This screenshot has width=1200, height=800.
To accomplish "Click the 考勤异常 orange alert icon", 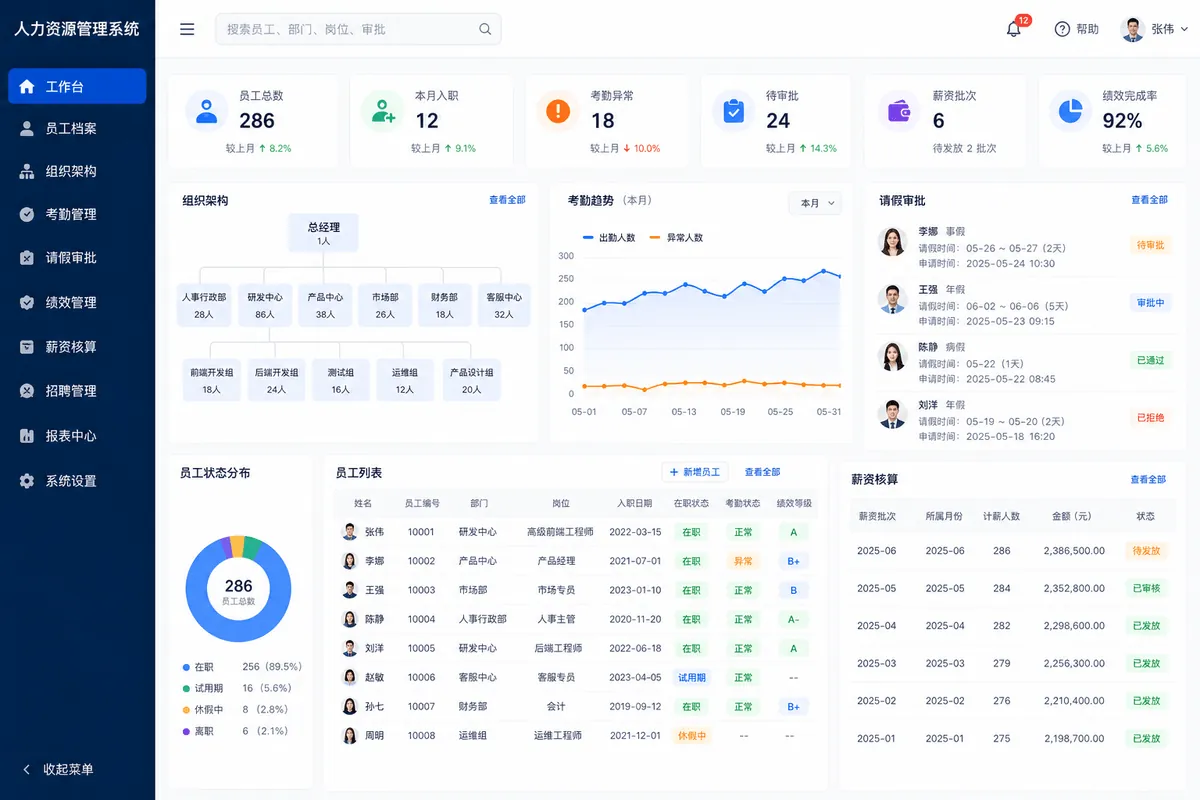I will 557,110.
